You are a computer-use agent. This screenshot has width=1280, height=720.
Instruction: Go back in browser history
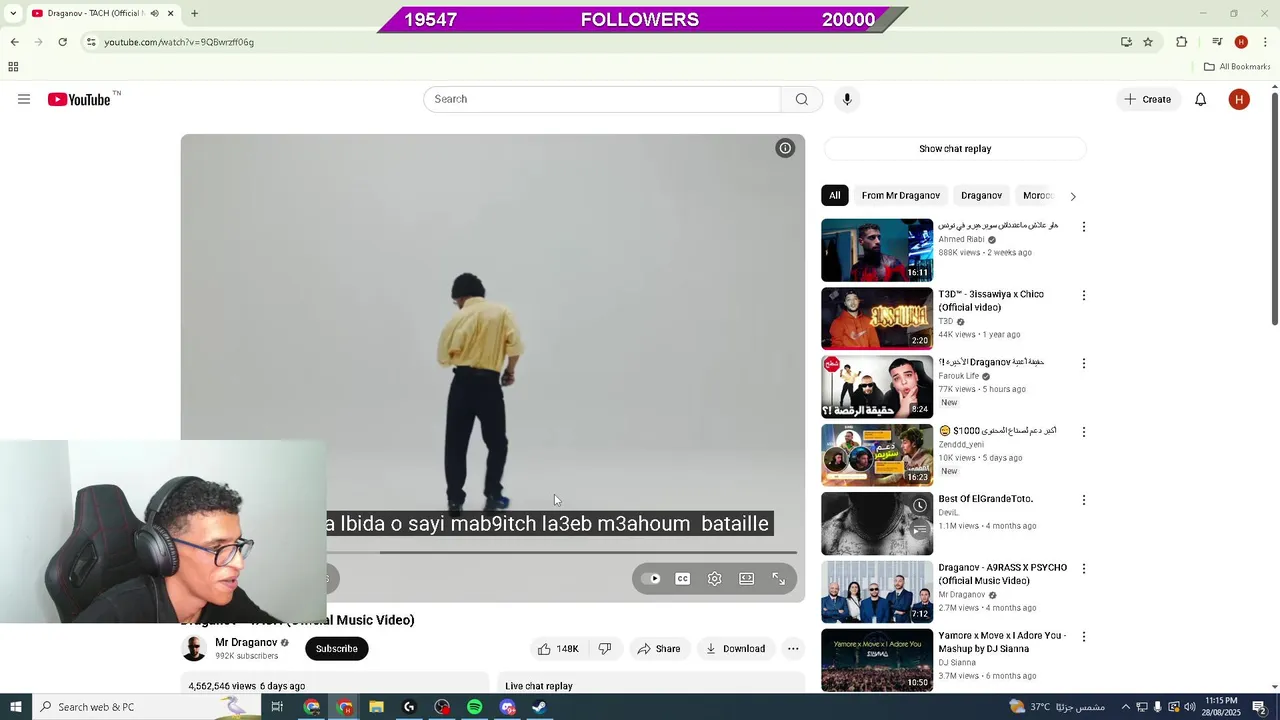pos(14,42)
